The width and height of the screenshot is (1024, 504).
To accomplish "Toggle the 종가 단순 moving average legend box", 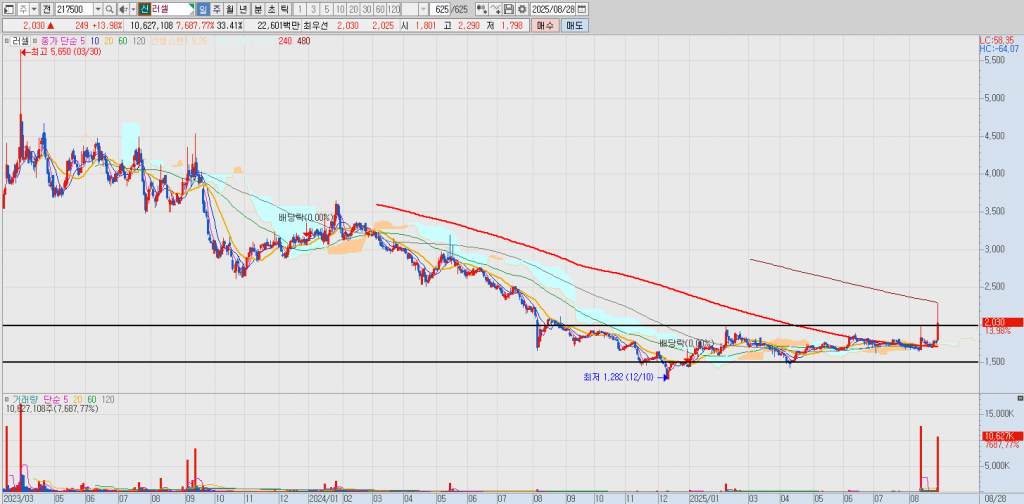I will click(x=34, y=41).
